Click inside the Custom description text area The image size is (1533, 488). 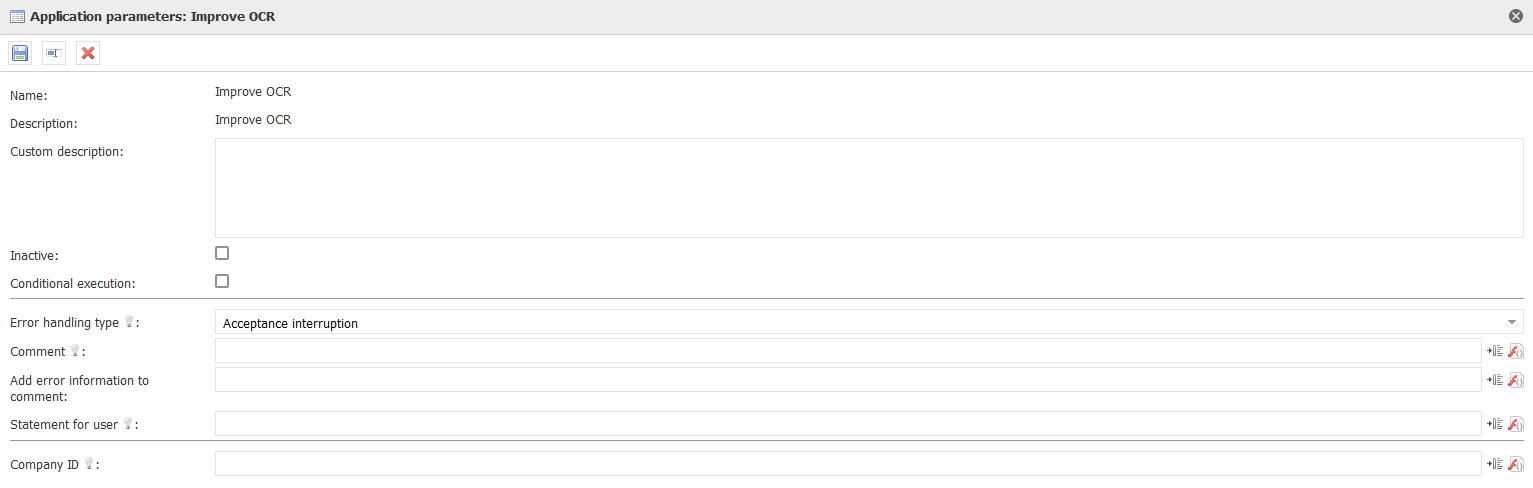[869, 188]
